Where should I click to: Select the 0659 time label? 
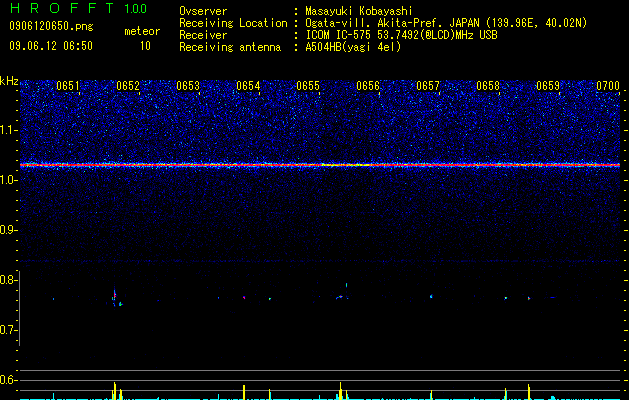coord(548,86)
